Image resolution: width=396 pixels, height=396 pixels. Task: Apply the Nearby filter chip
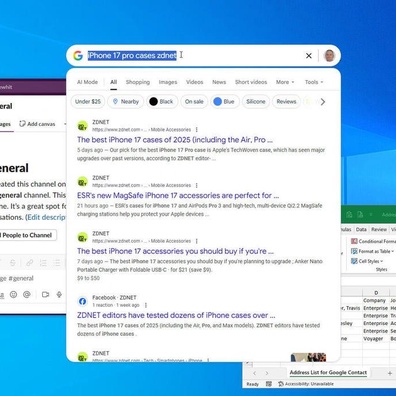click(x=126, y=102)
